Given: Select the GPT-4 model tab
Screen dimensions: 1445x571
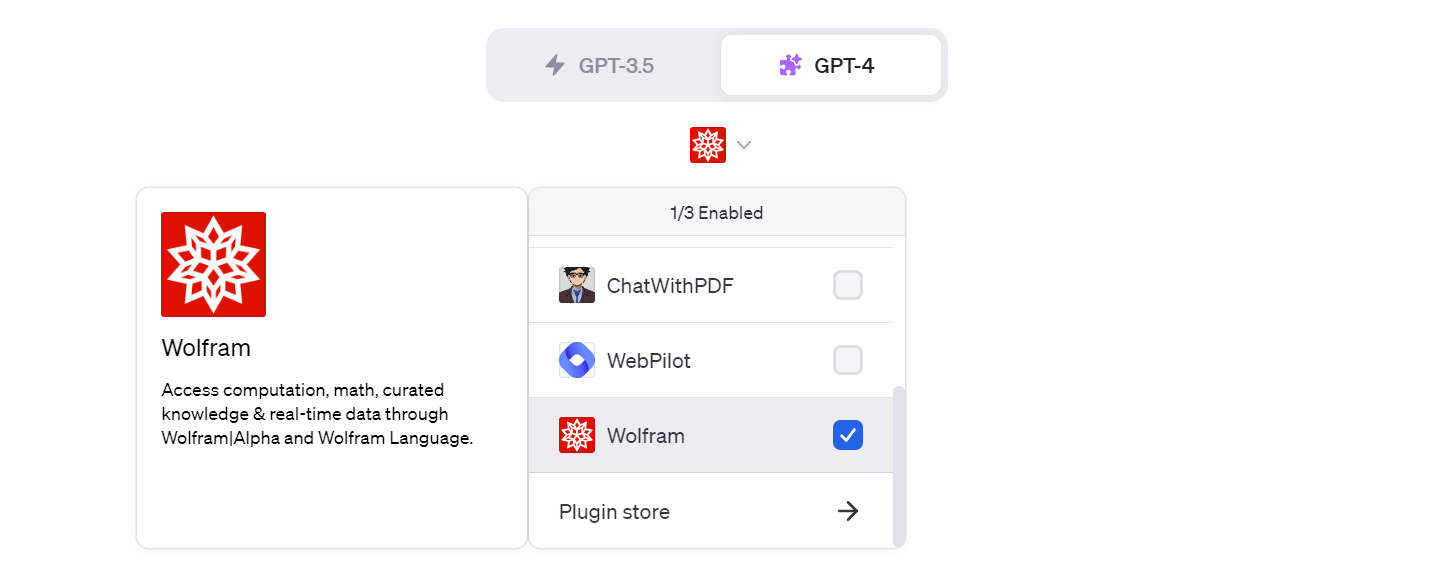Looking at the screenshot, I should (x=830, y=66).
